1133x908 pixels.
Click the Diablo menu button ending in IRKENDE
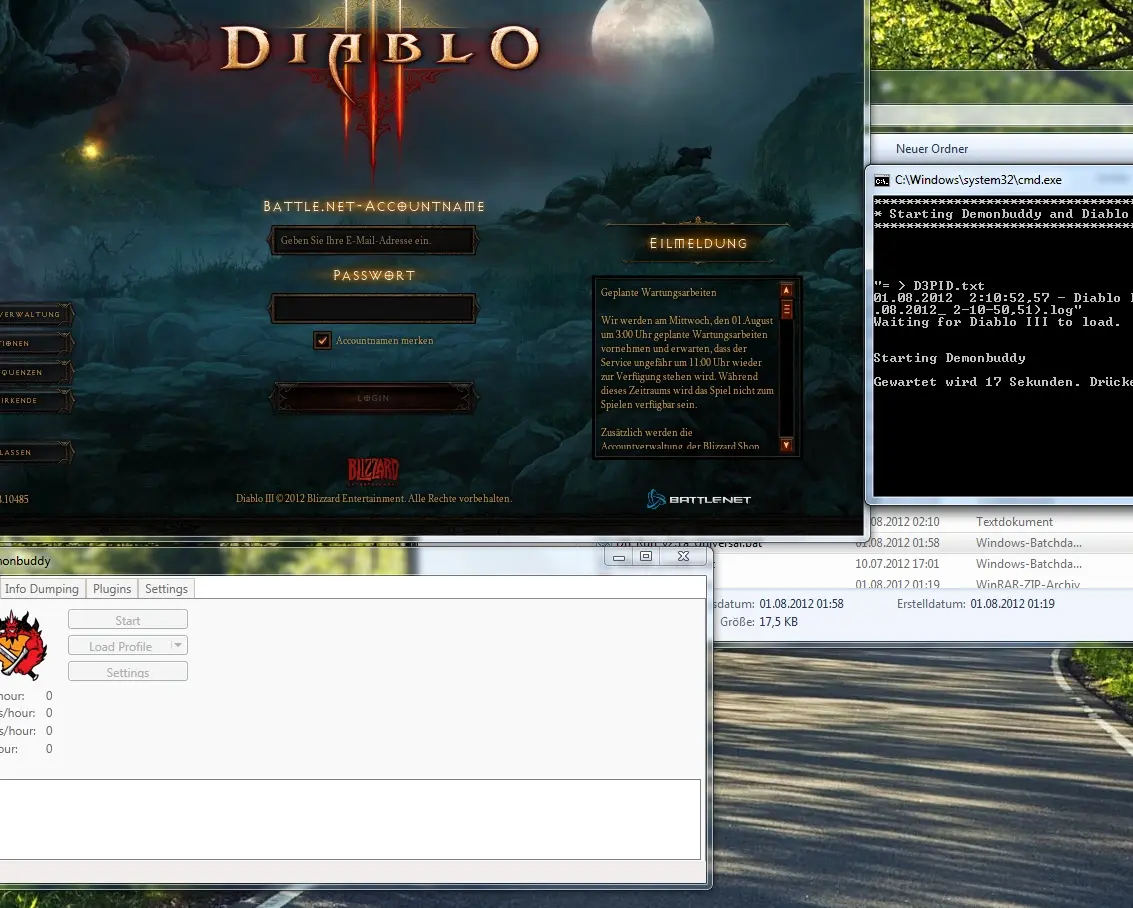pyautogui.click(x=36, y=400)
